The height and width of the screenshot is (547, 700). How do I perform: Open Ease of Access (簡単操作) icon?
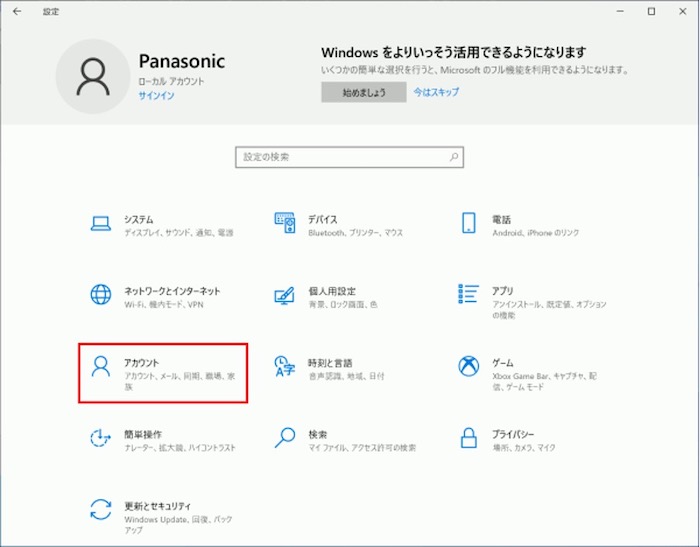[x=100, y=438]
